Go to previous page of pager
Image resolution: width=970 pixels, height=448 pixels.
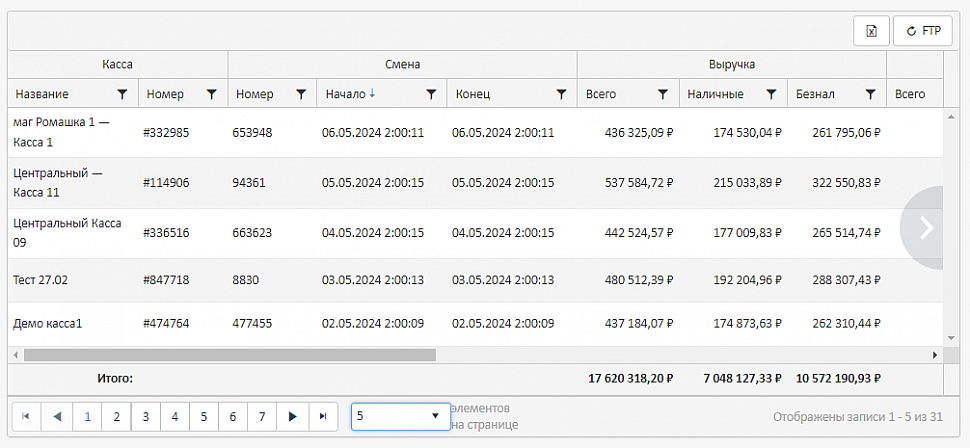tap(58, 416)
